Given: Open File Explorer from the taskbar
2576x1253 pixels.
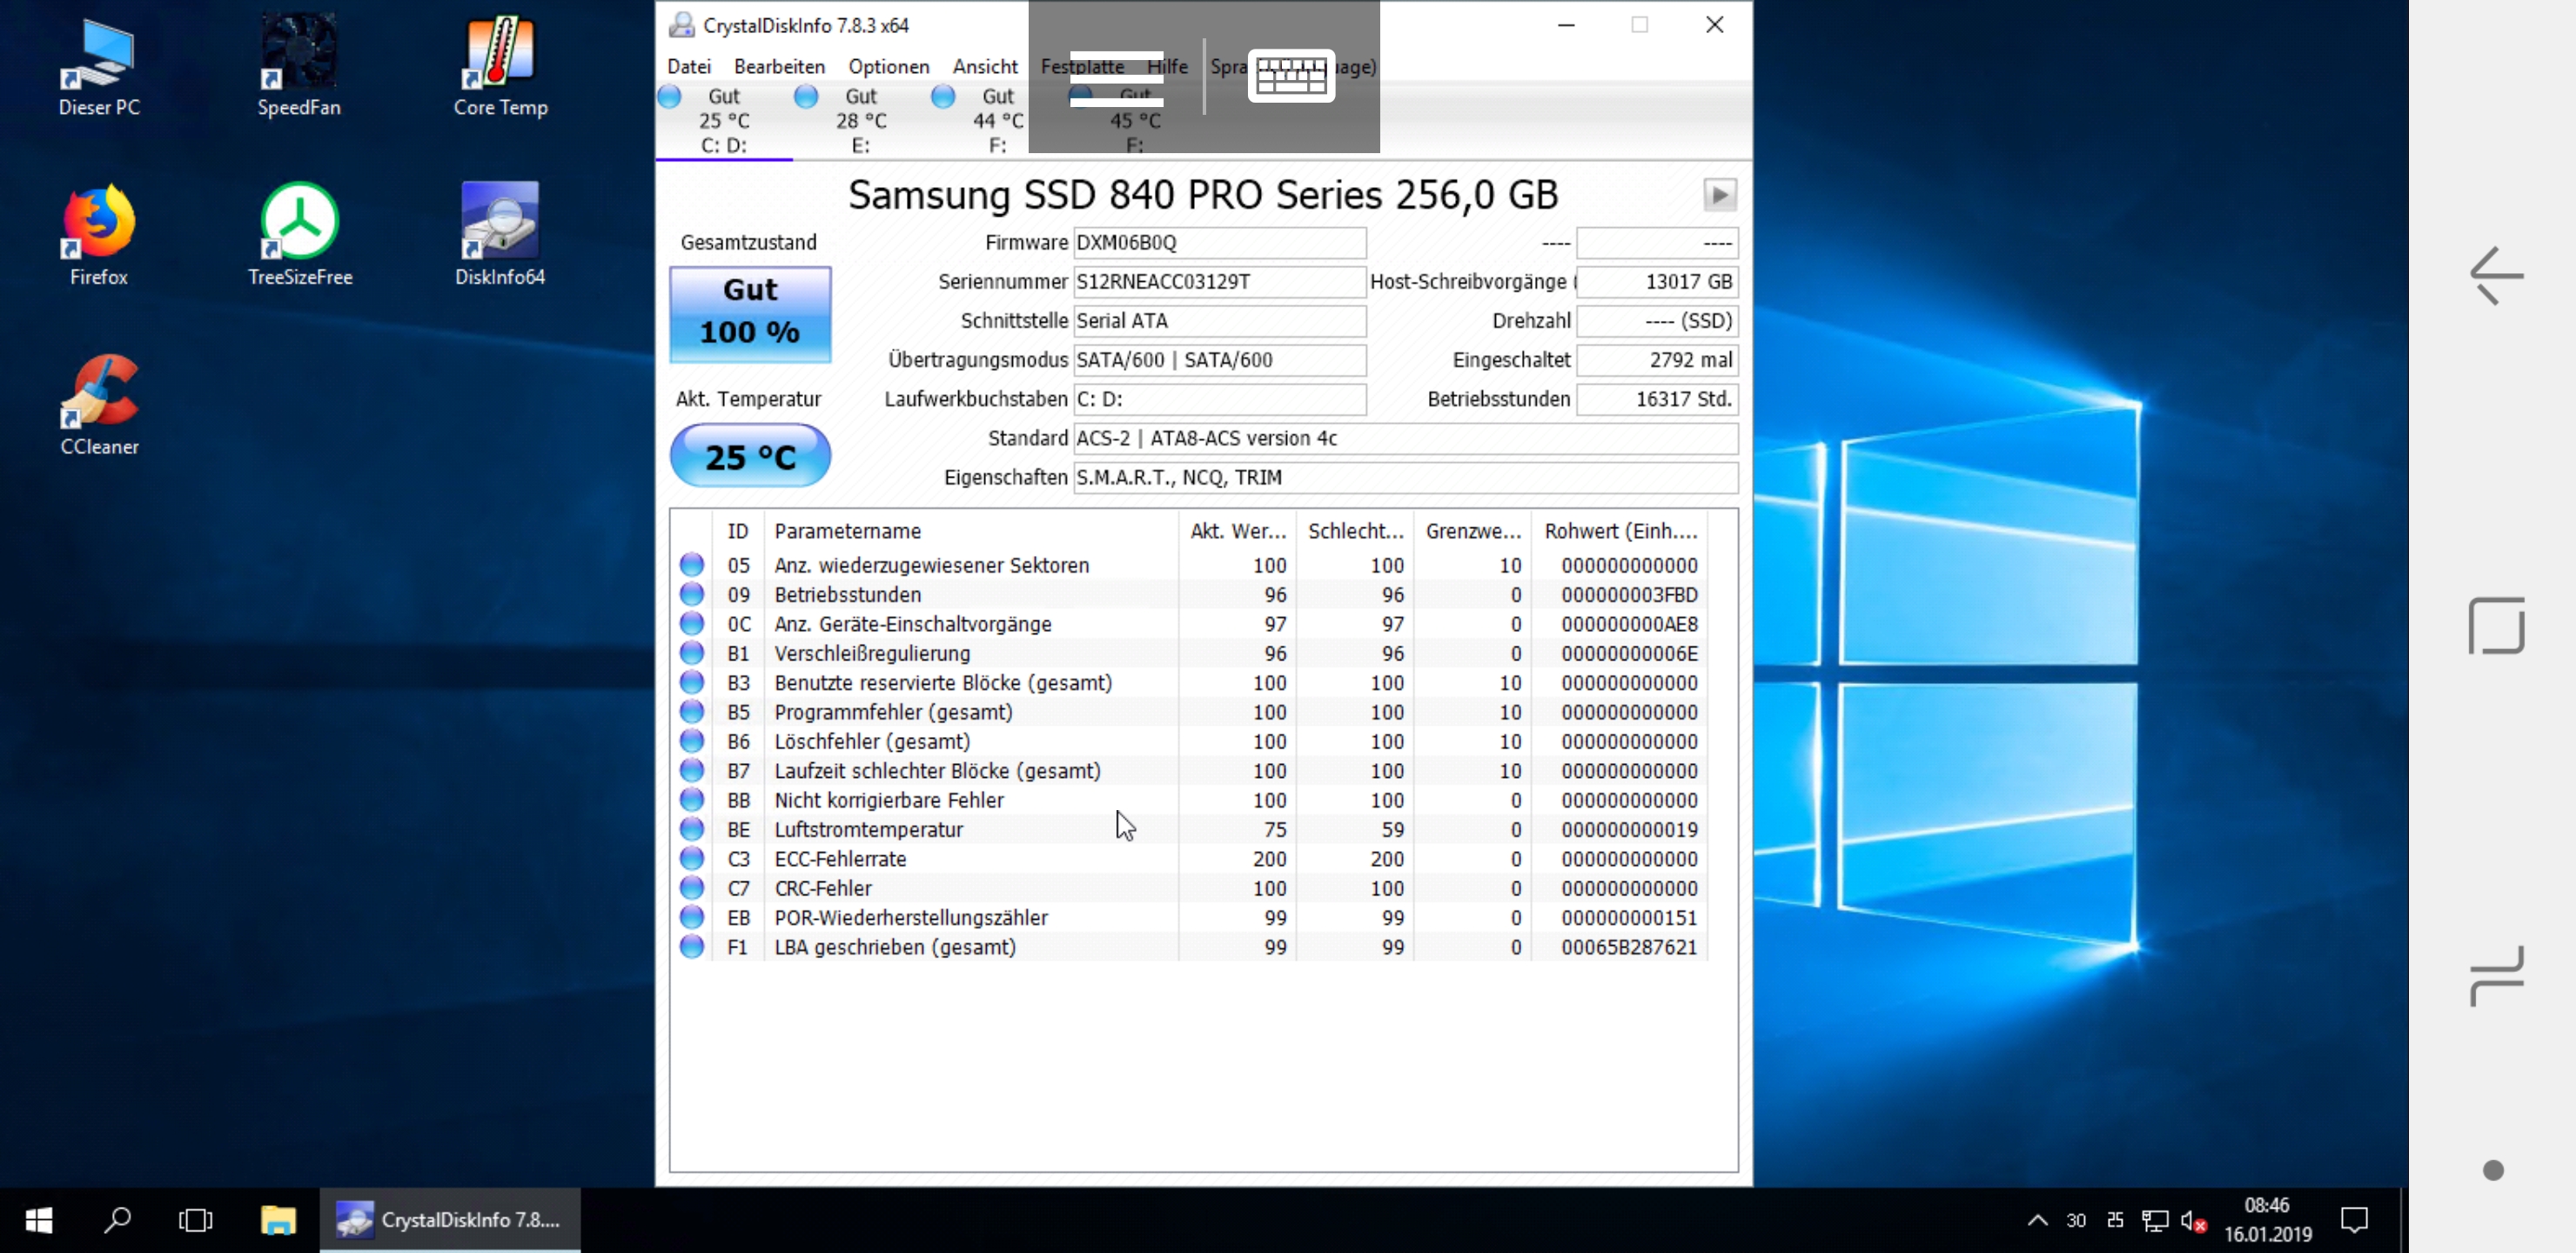Looking at the screenshot, I should tap(278, 1220).
